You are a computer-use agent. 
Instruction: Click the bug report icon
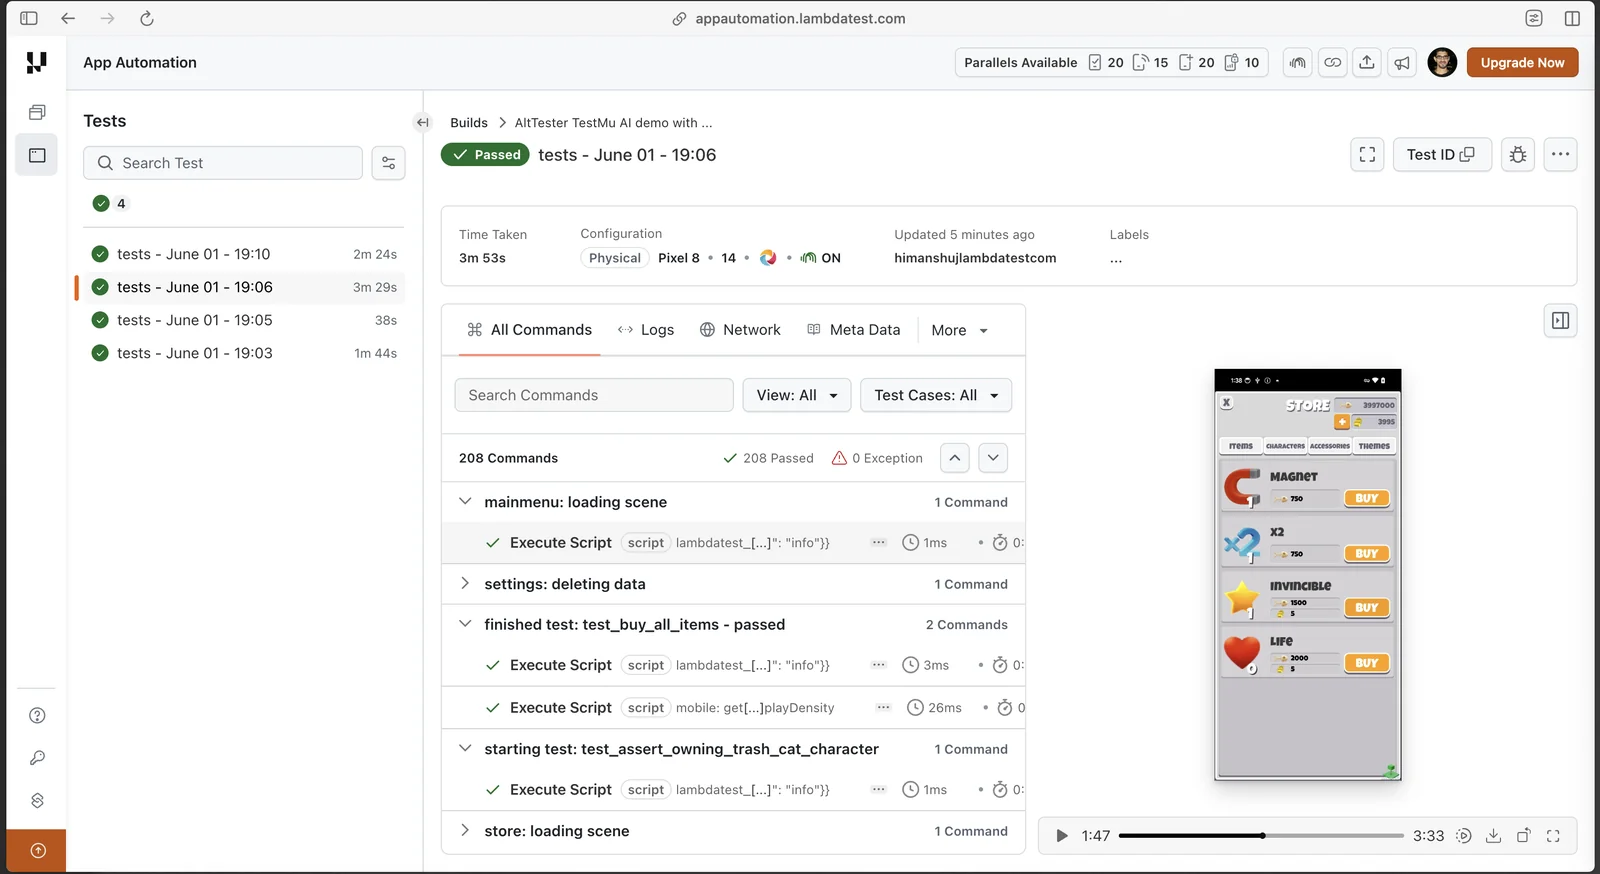click(x=1518, y=154)
